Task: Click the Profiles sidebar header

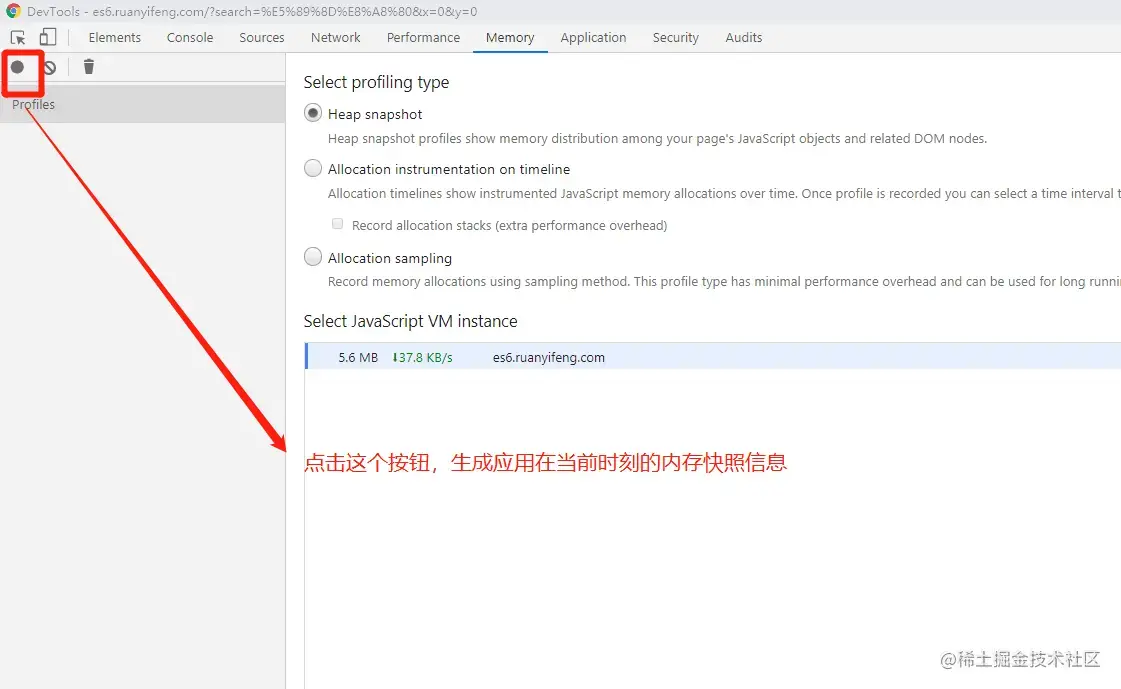Action: pos(142,104)
